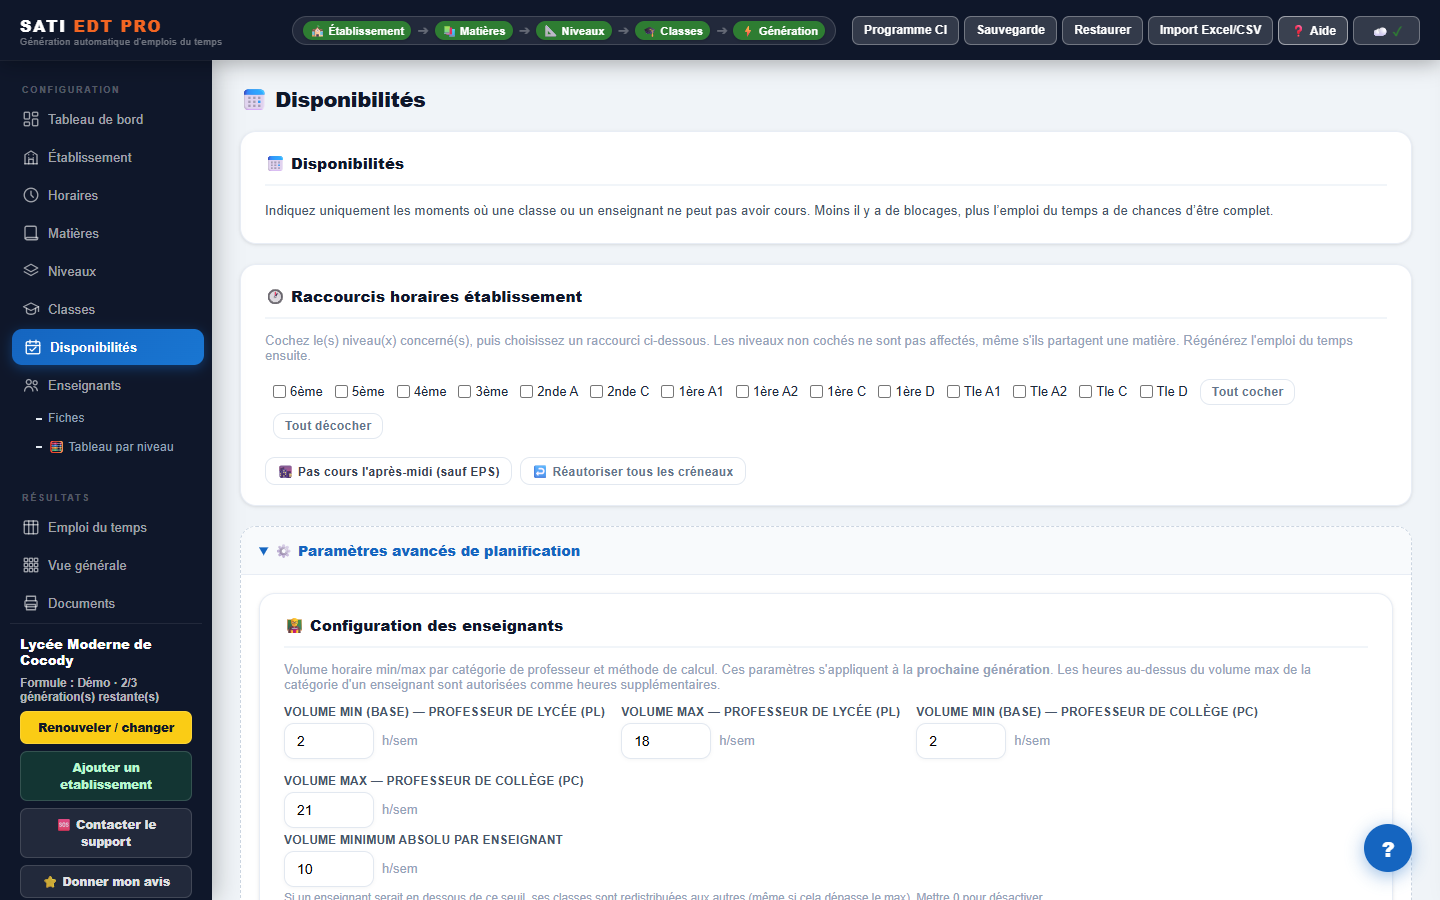Screen dimensions: 1440x900
Task: Click the Matières book icon in sidebar
Action: click(x=31, y=233)
